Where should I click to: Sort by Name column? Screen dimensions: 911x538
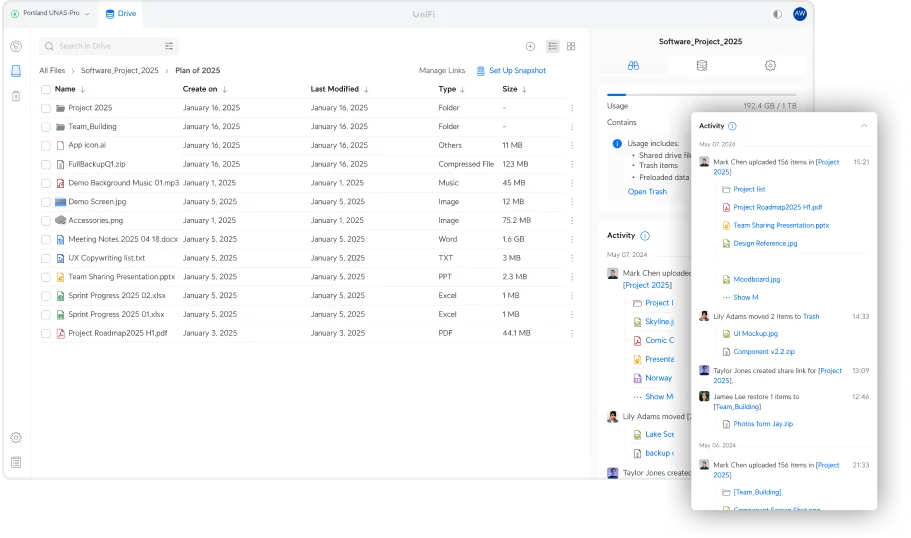pos(70,89)
